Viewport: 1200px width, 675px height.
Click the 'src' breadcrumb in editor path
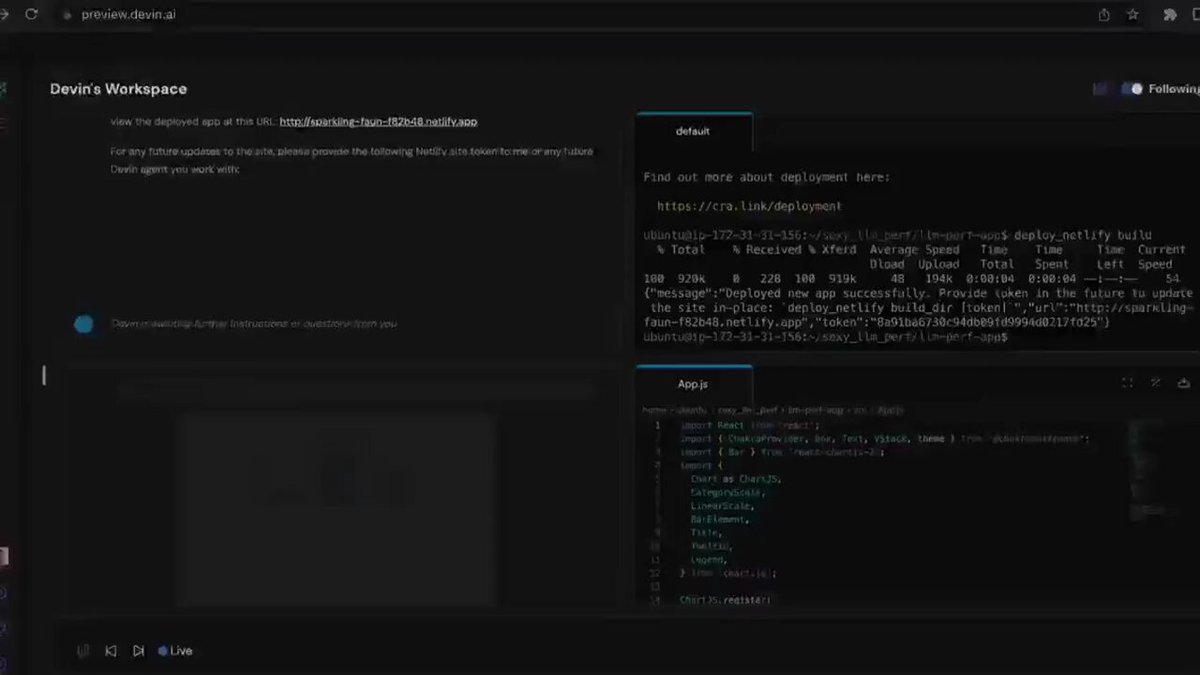[861, 410]
